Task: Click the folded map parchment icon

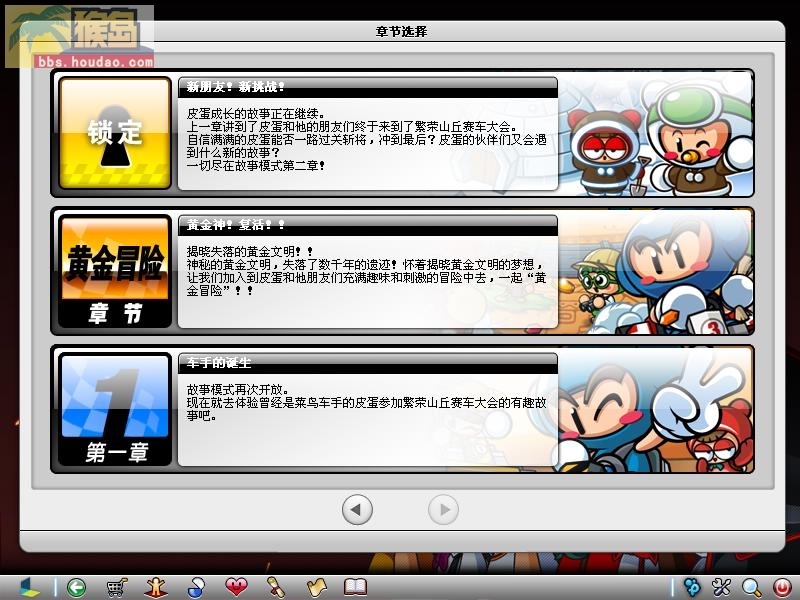Action: click(316, 587)
